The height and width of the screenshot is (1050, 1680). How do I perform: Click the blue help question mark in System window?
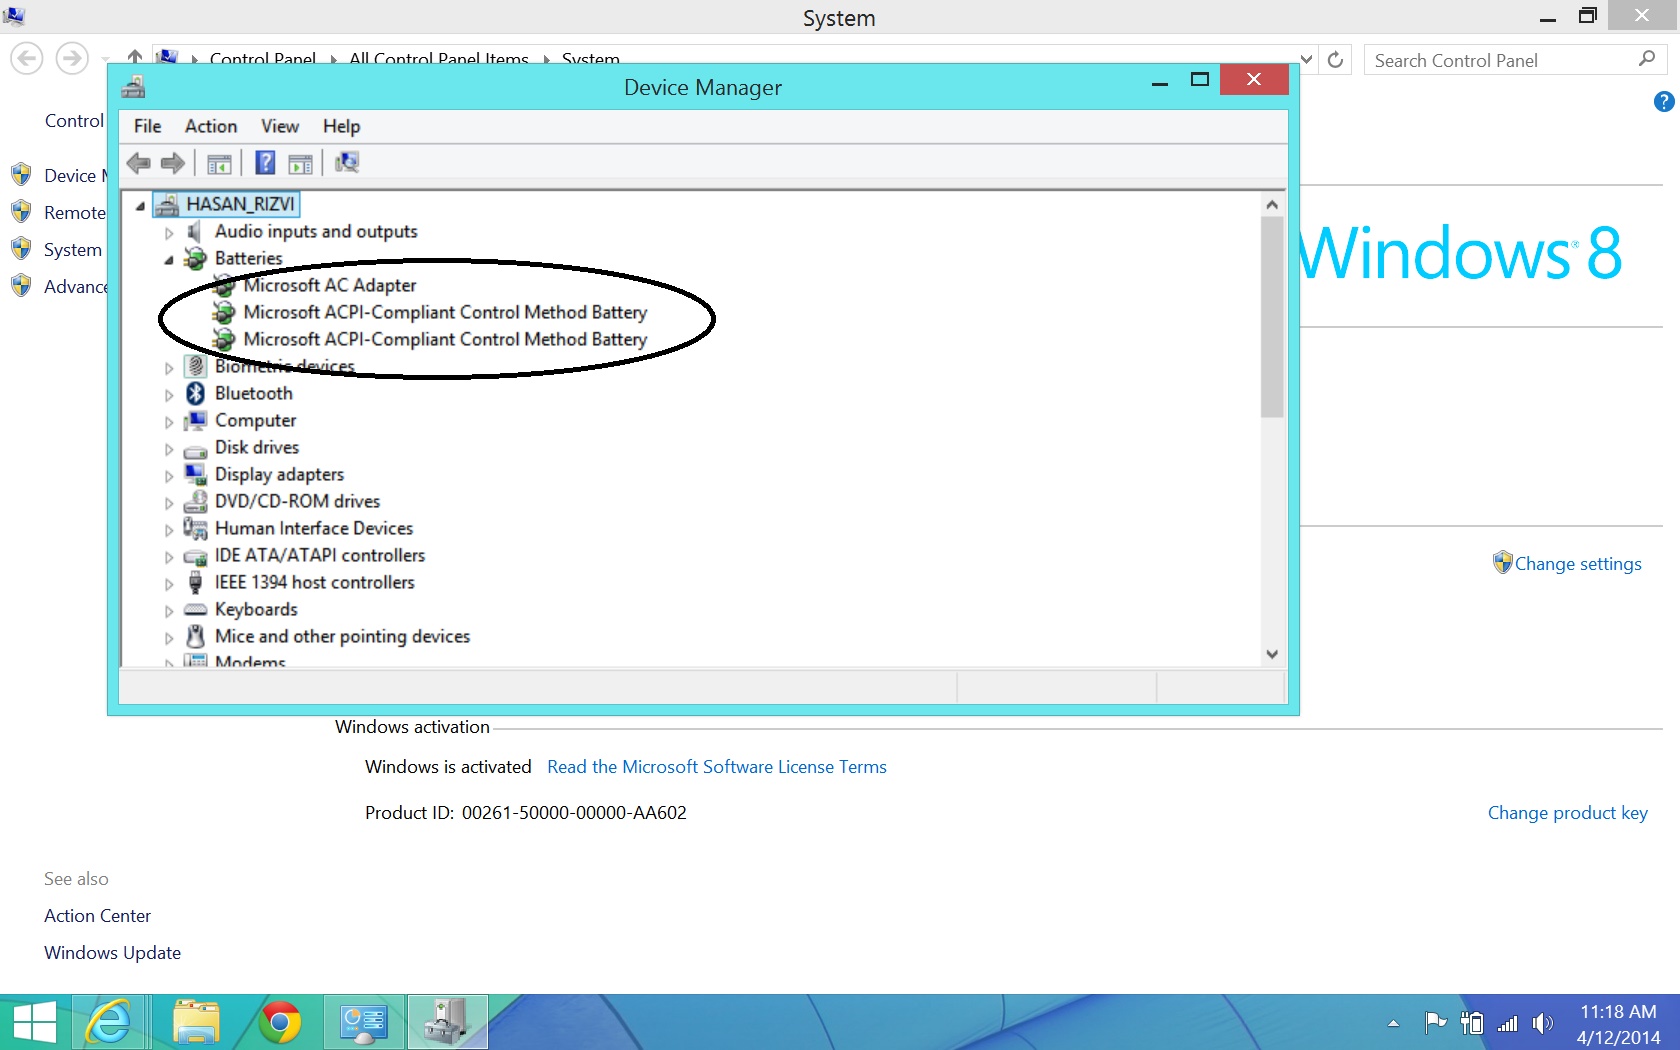[x=1664, y=102]
